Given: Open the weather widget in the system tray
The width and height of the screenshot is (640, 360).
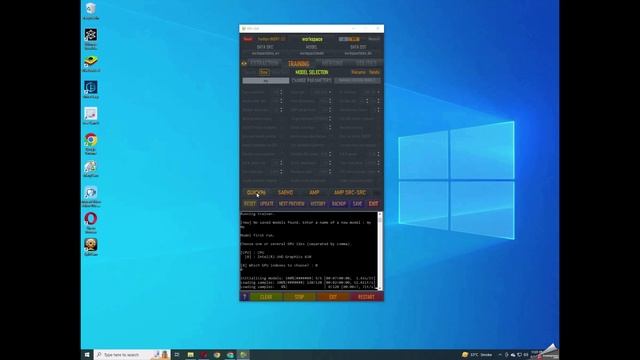Looking at the screenshot, I should click(477, 355).
